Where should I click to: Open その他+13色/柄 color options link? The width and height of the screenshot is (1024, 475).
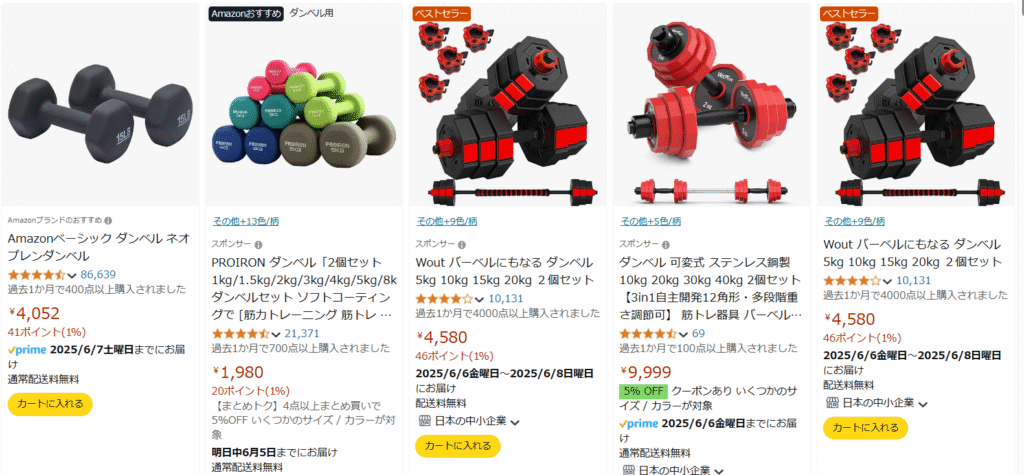[x=246, y=221]
